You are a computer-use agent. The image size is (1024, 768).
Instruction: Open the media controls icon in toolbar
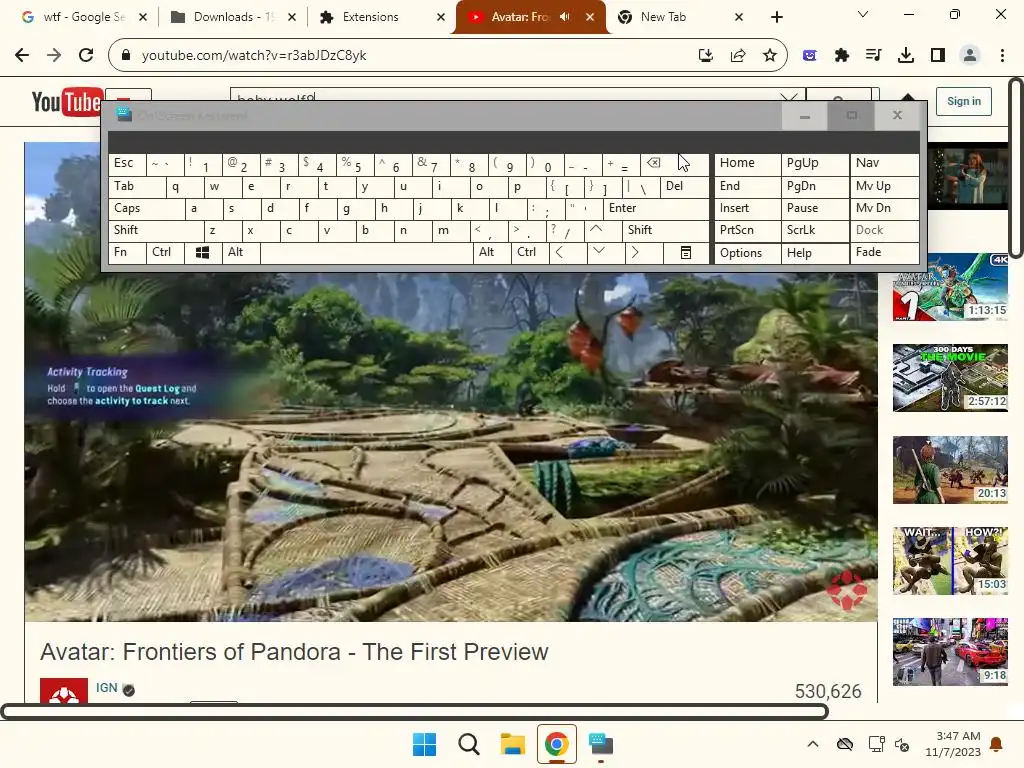click(x=874, y=56)
